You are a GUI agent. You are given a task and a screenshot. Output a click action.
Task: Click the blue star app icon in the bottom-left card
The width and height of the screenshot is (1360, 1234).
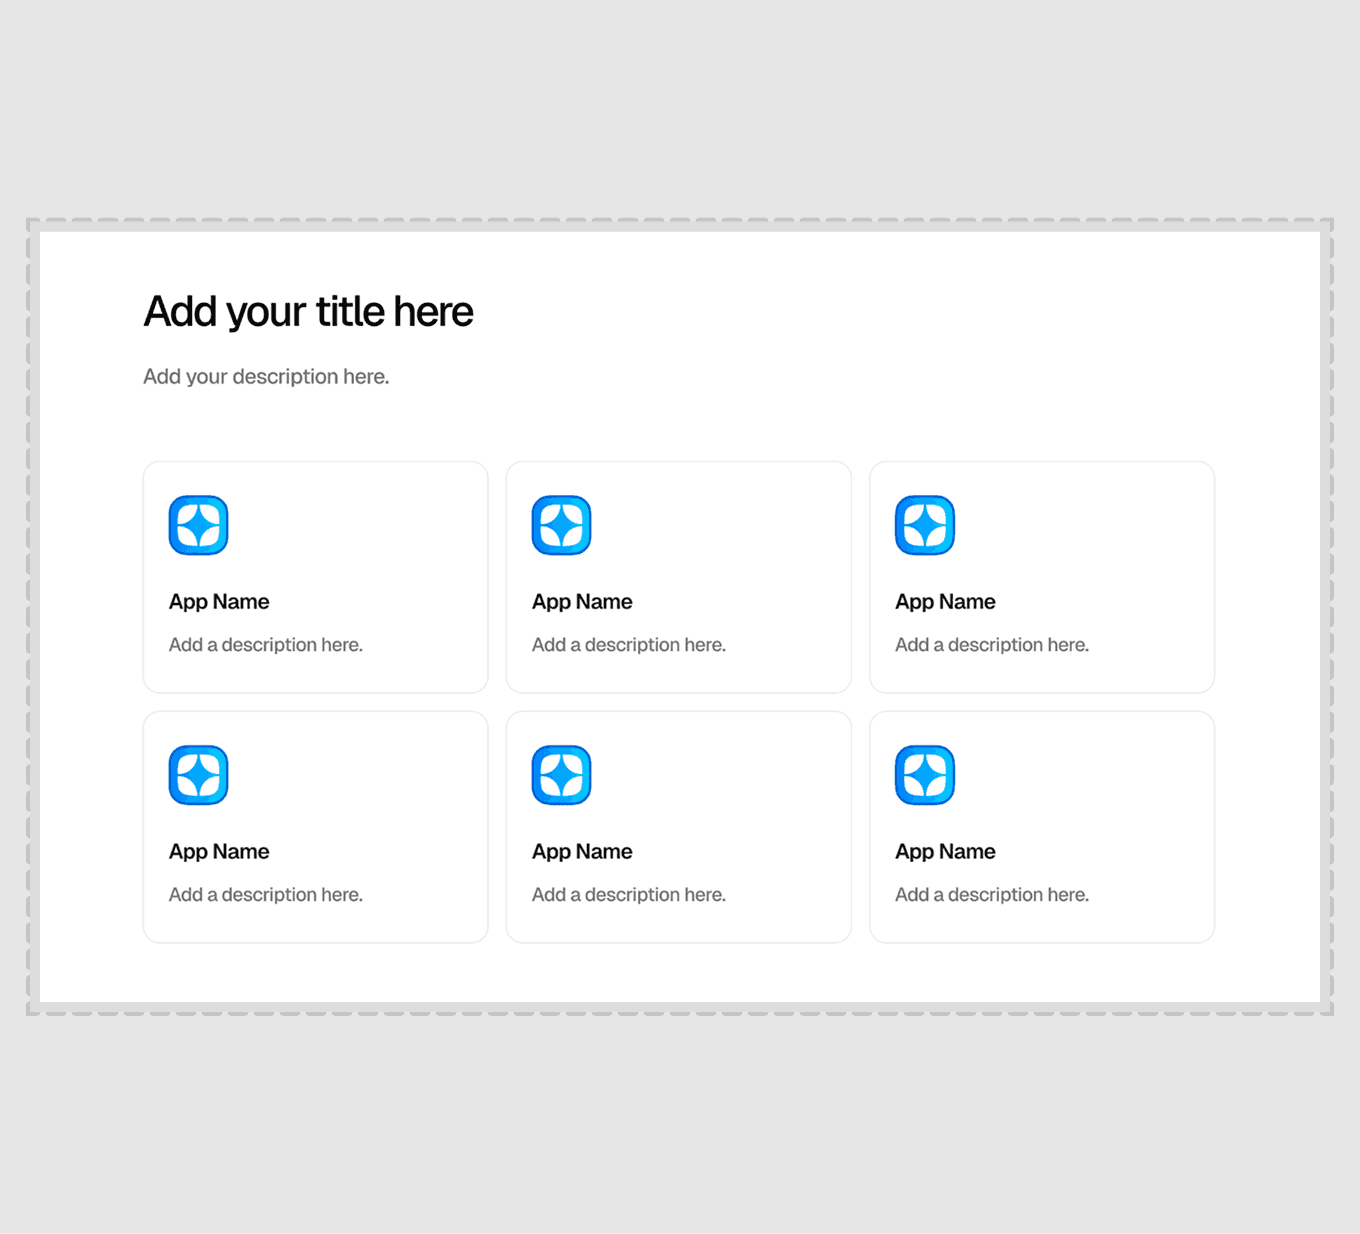198,775
